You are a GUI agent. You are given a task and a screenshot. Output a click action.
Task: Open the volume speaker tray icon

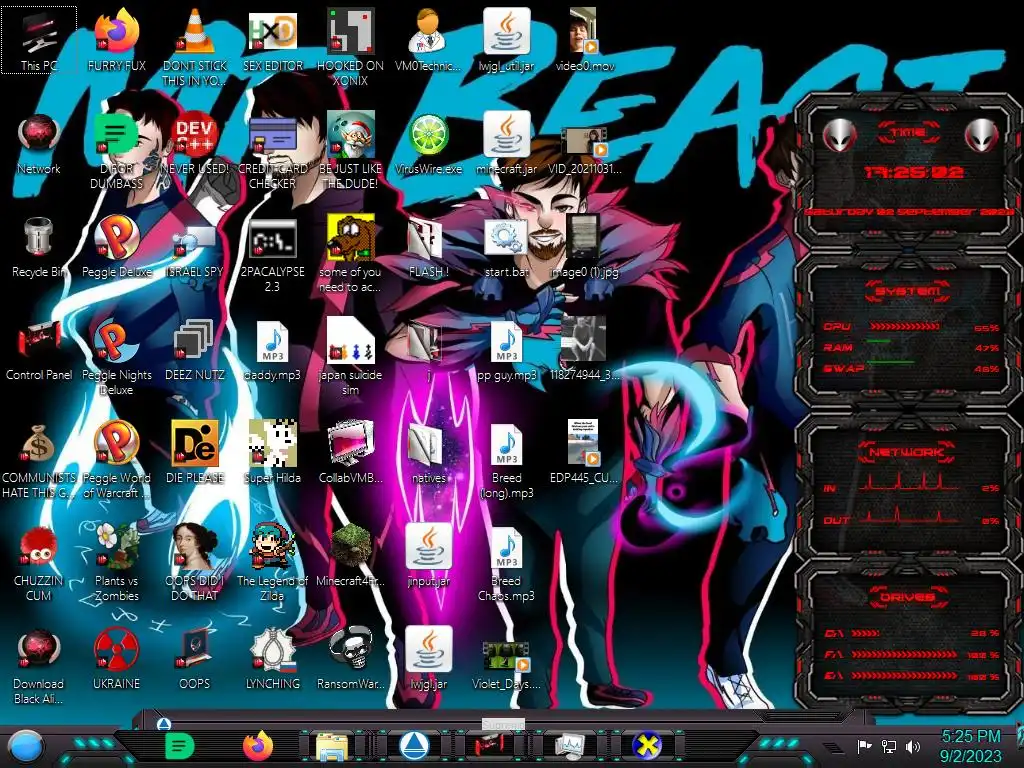(913, 746)
